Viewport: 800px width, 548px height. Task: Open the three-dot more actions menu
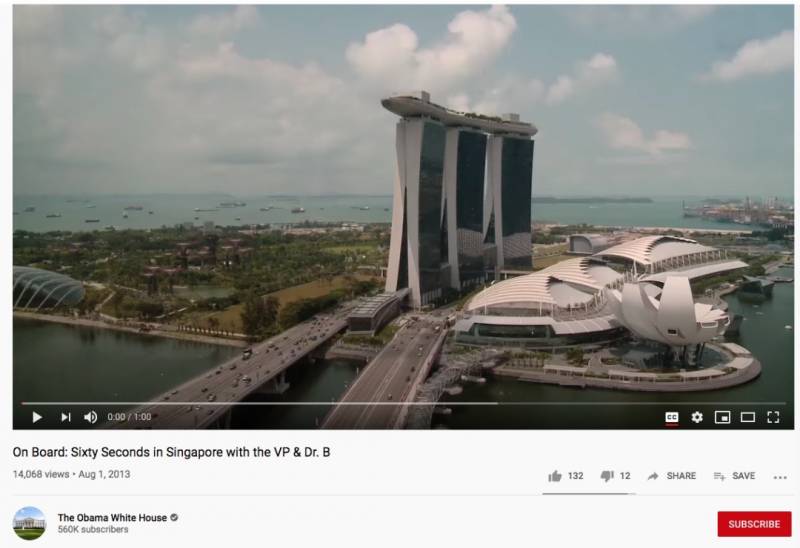(x=780, y=477)
